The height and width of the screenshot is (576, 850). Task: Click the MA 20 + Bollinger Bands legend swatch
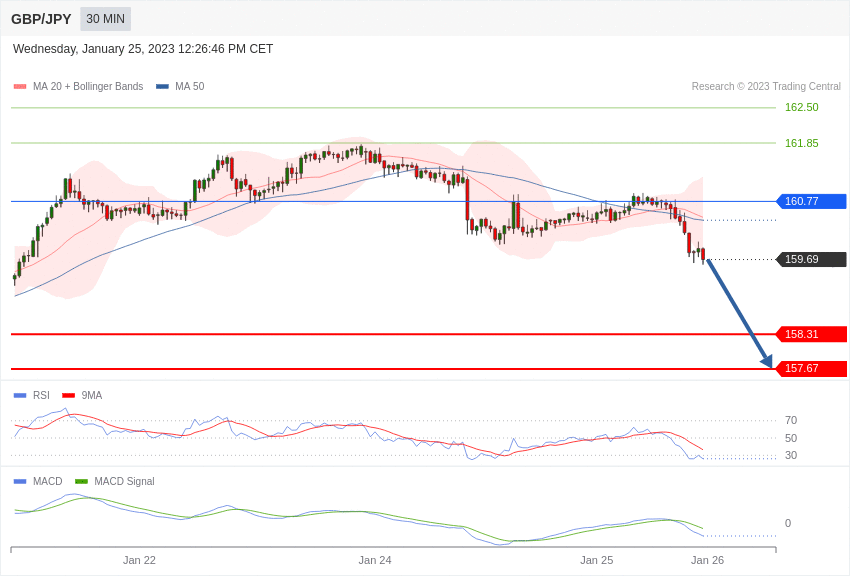pyautogui.click(x=20, y=86)
